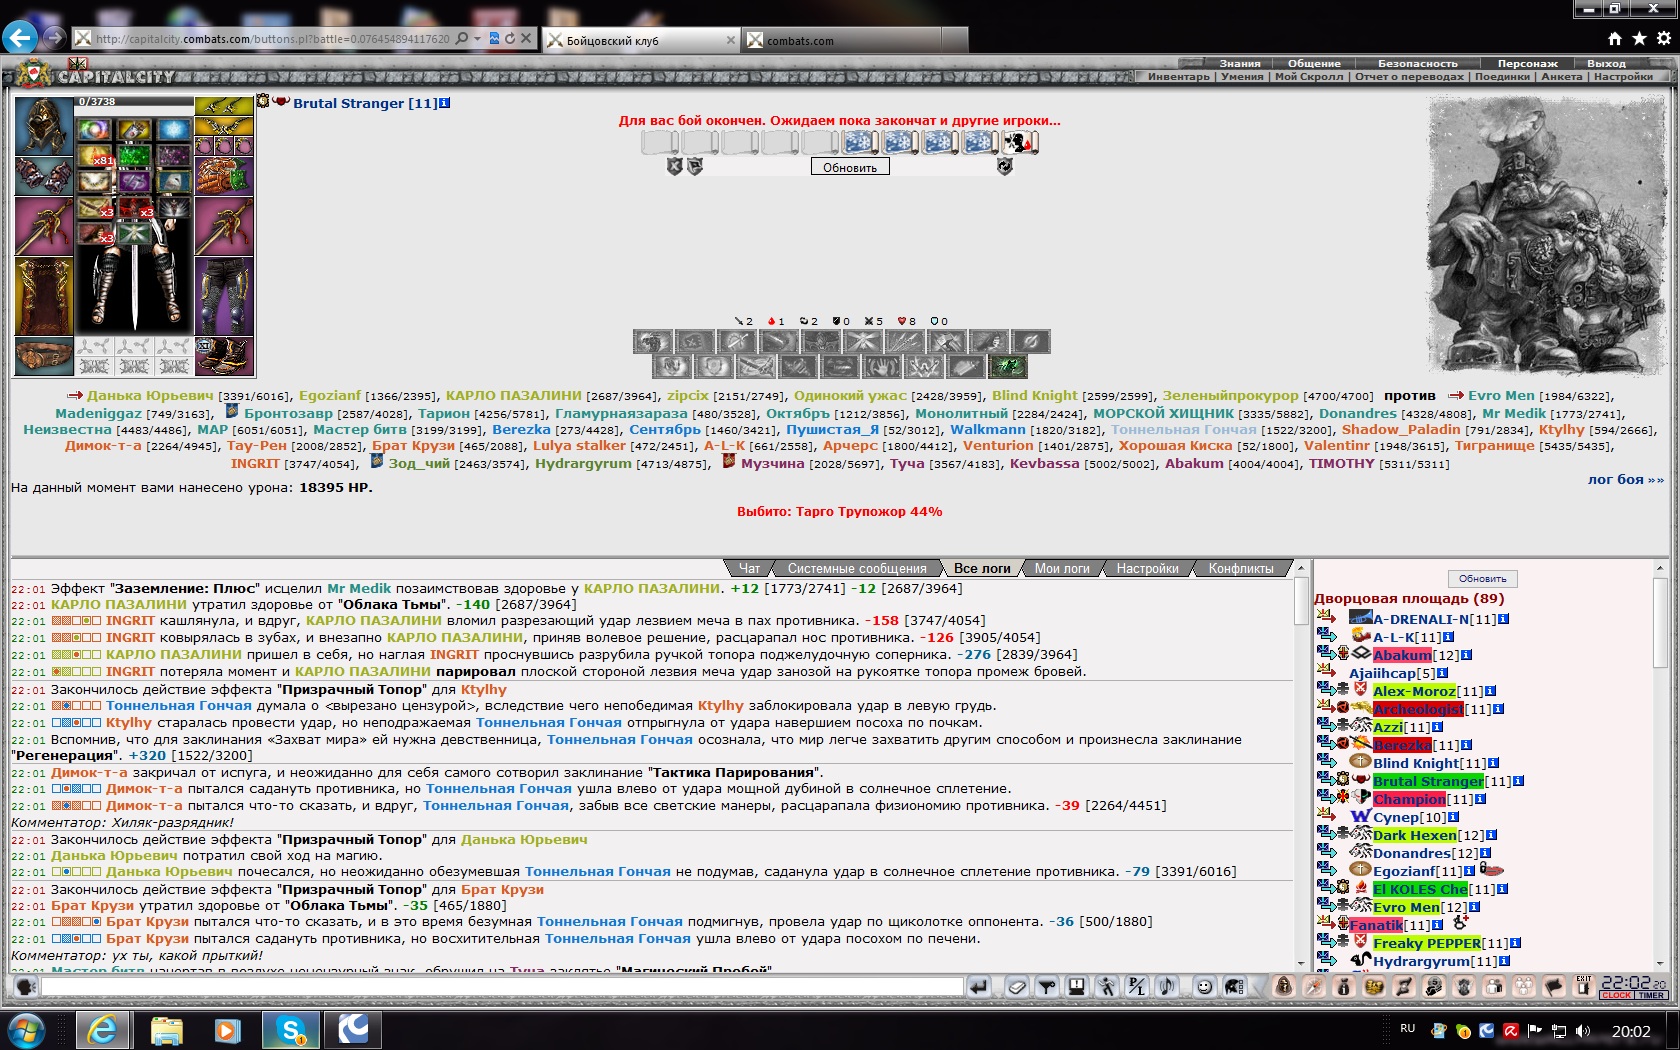Switch to CLOCK mode
Viewport: 1680px width, 1050px height.
[1616, 995]
